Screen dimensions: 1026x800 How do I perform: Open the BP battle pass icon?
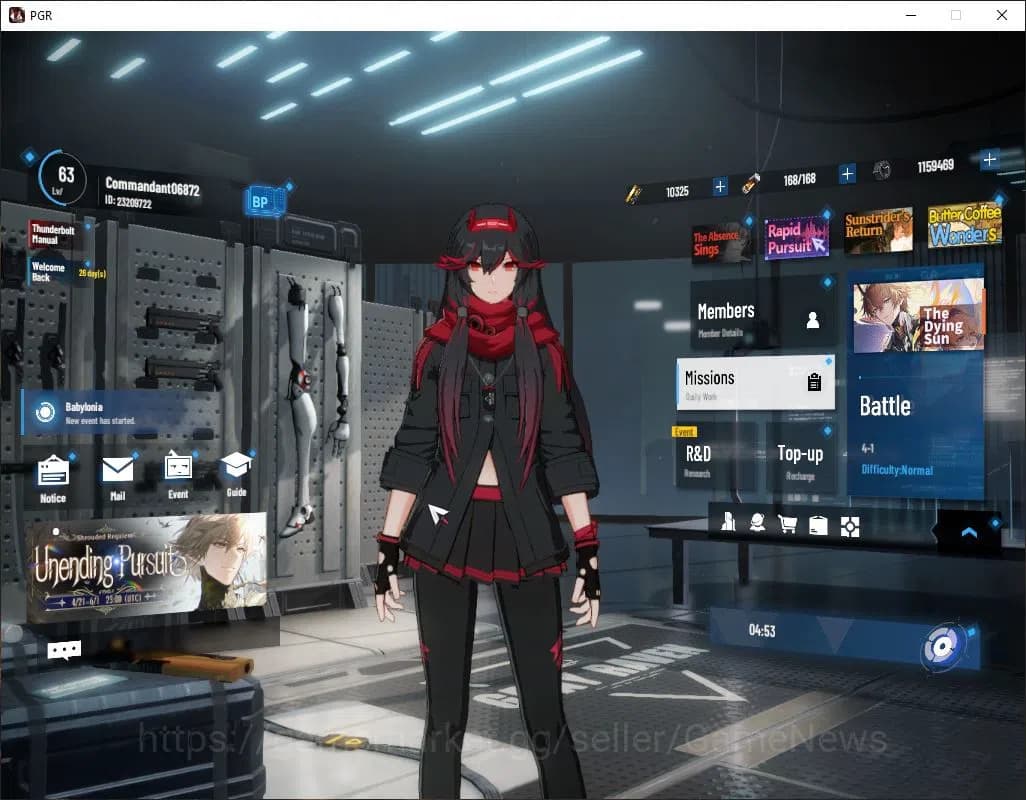[x=265, y=201]
